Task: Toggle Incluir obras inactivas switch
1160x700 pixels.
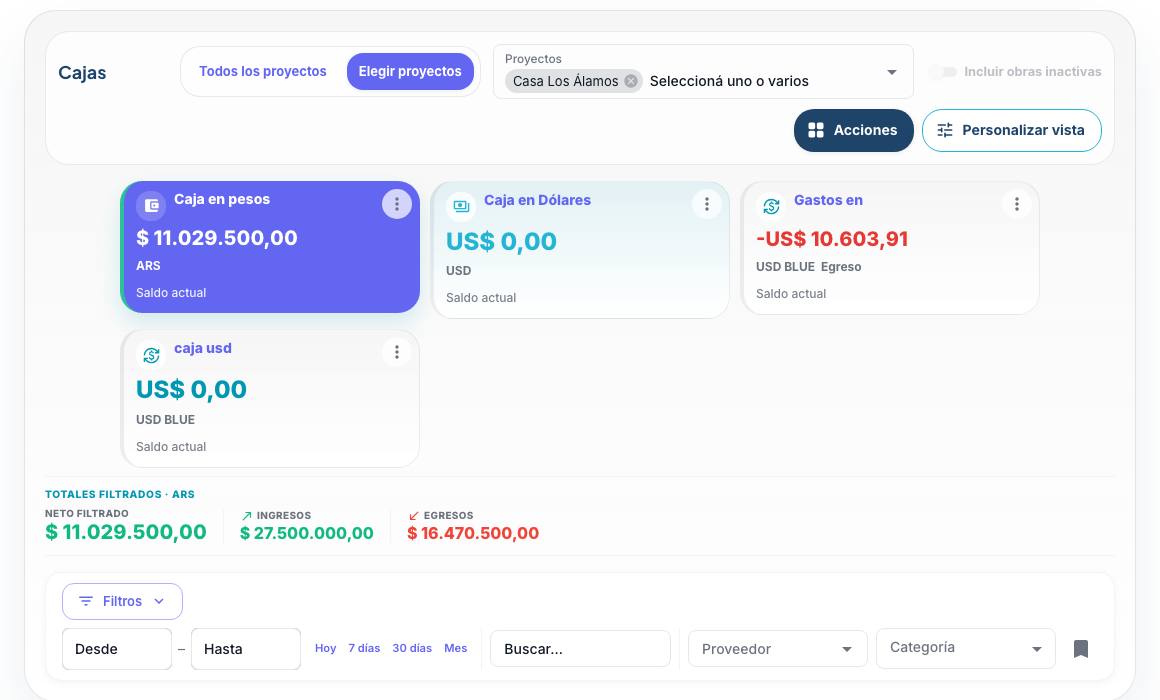Action: pyautogui.click(x=943, y=72)
